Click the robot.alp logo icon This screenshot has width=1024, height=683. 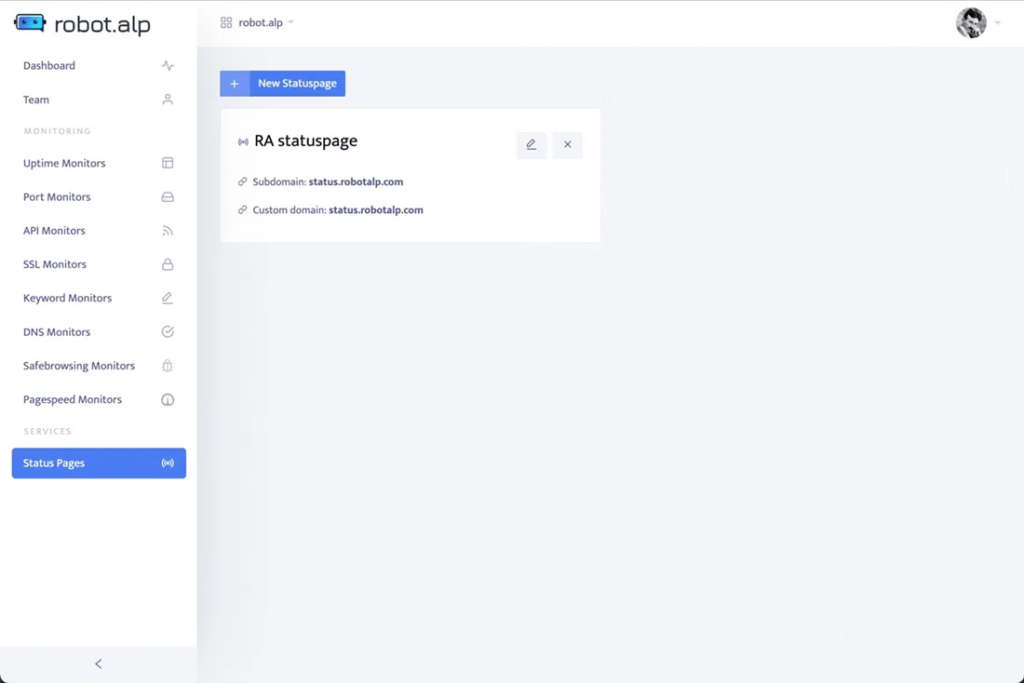(30, 23)
